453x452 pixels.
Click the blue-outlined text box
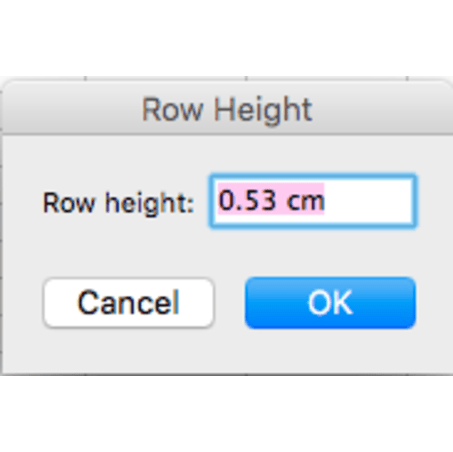coord(313,201)
